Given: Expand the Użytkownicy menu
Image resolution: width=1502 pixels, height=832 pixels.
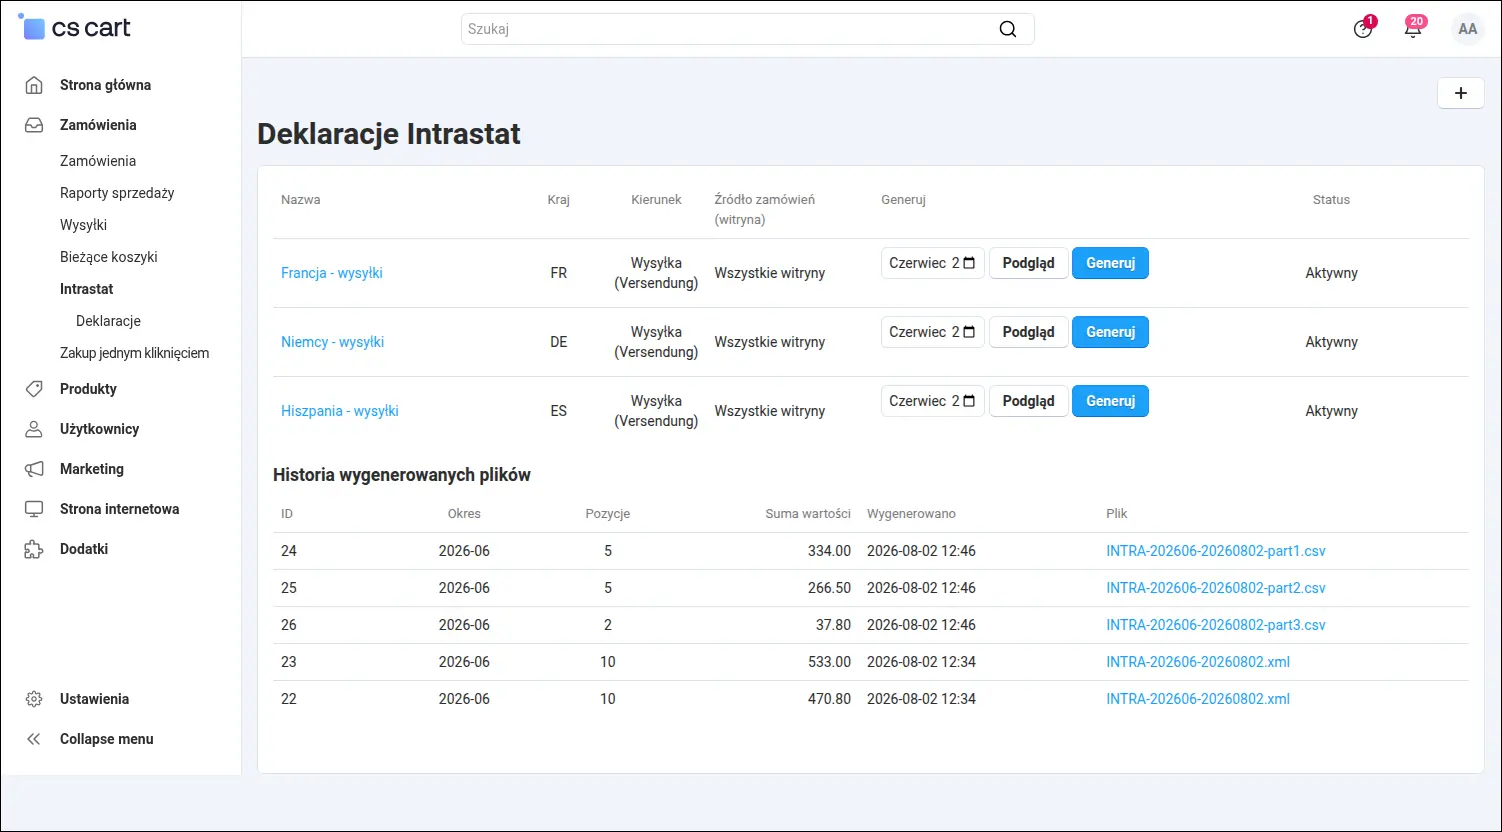Looking at the screenshot, I should [x=99, y=429].
